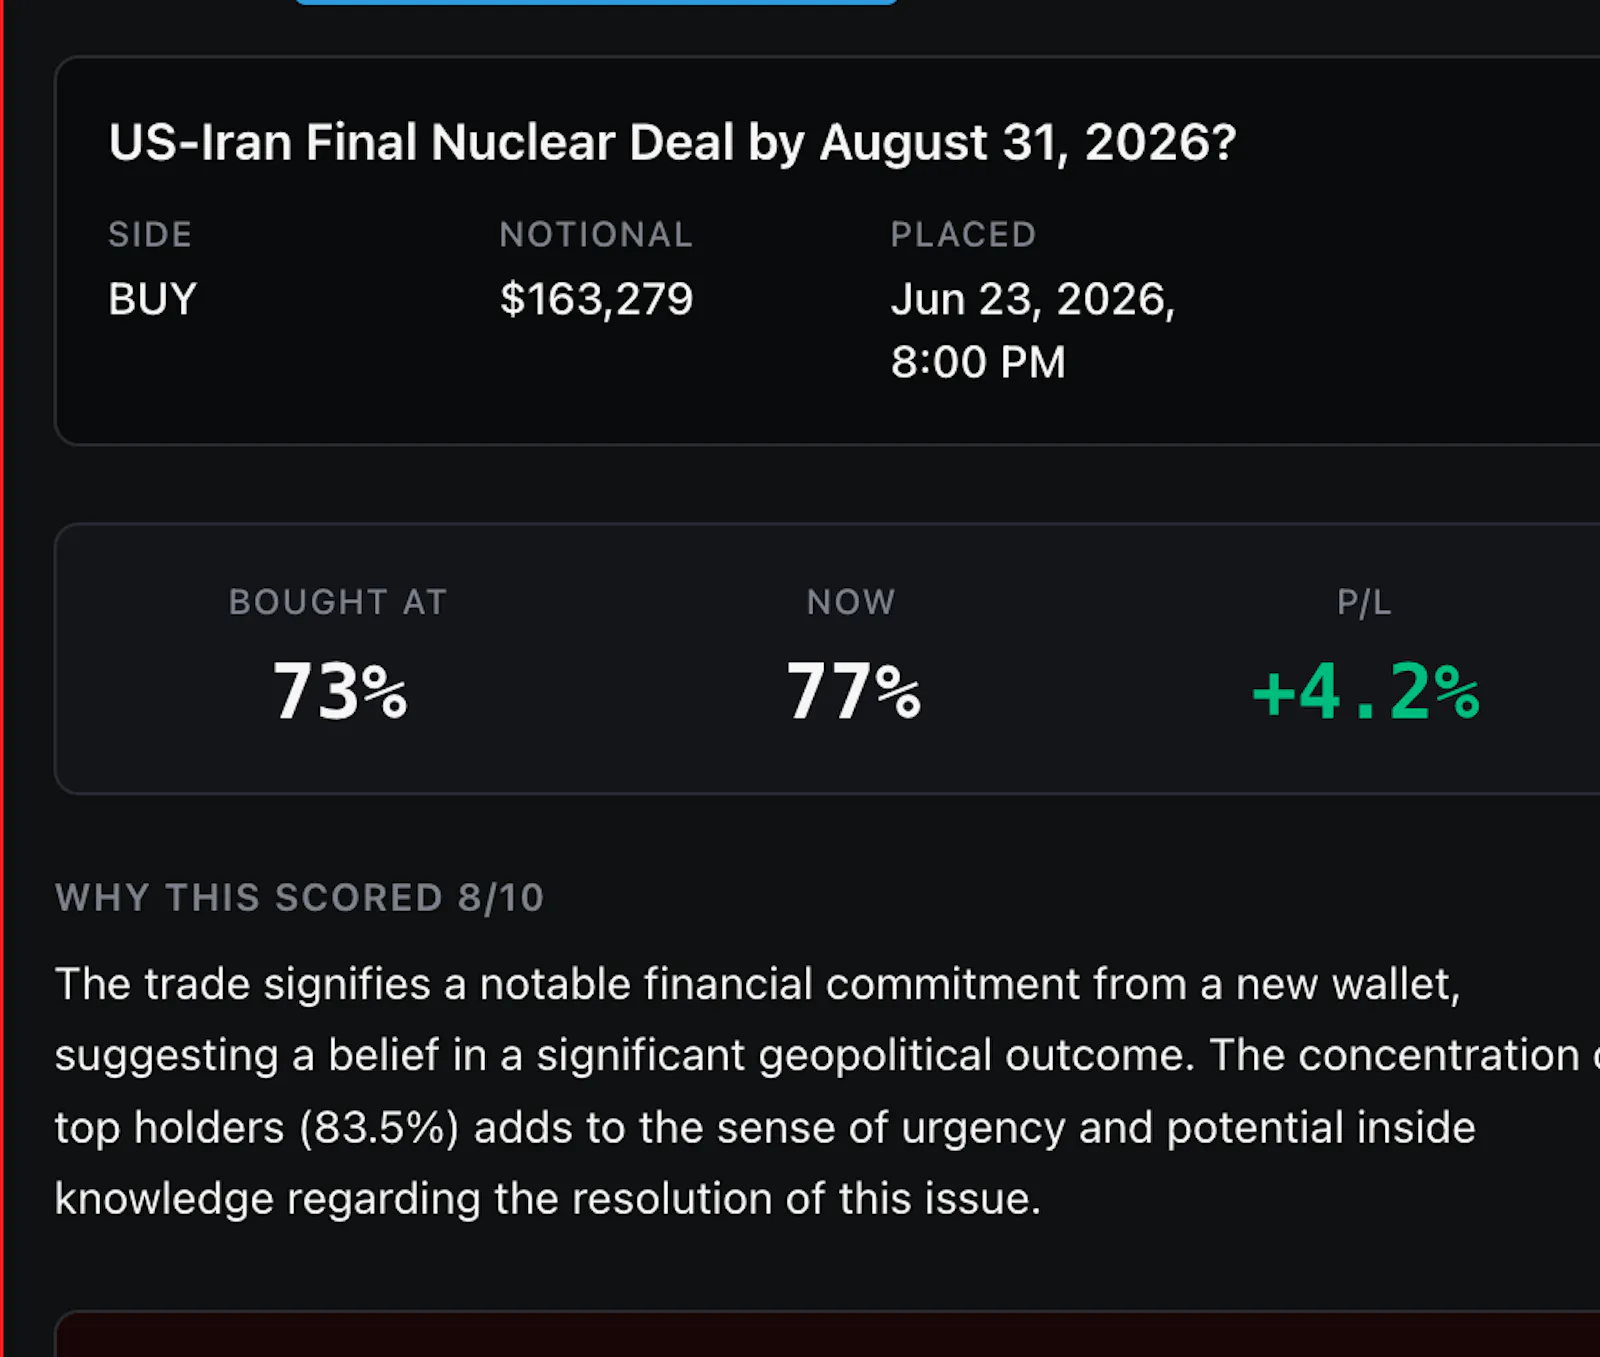Click the red vertical strip on the left edge
Viewport: 1600px width, 1357px height.
point(2,678)
